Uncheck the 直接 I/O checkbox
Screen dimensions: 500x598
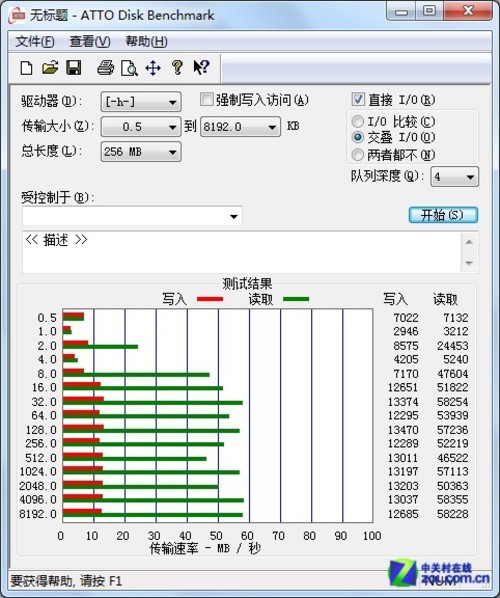pyautogui.click(x=358, y=99)
